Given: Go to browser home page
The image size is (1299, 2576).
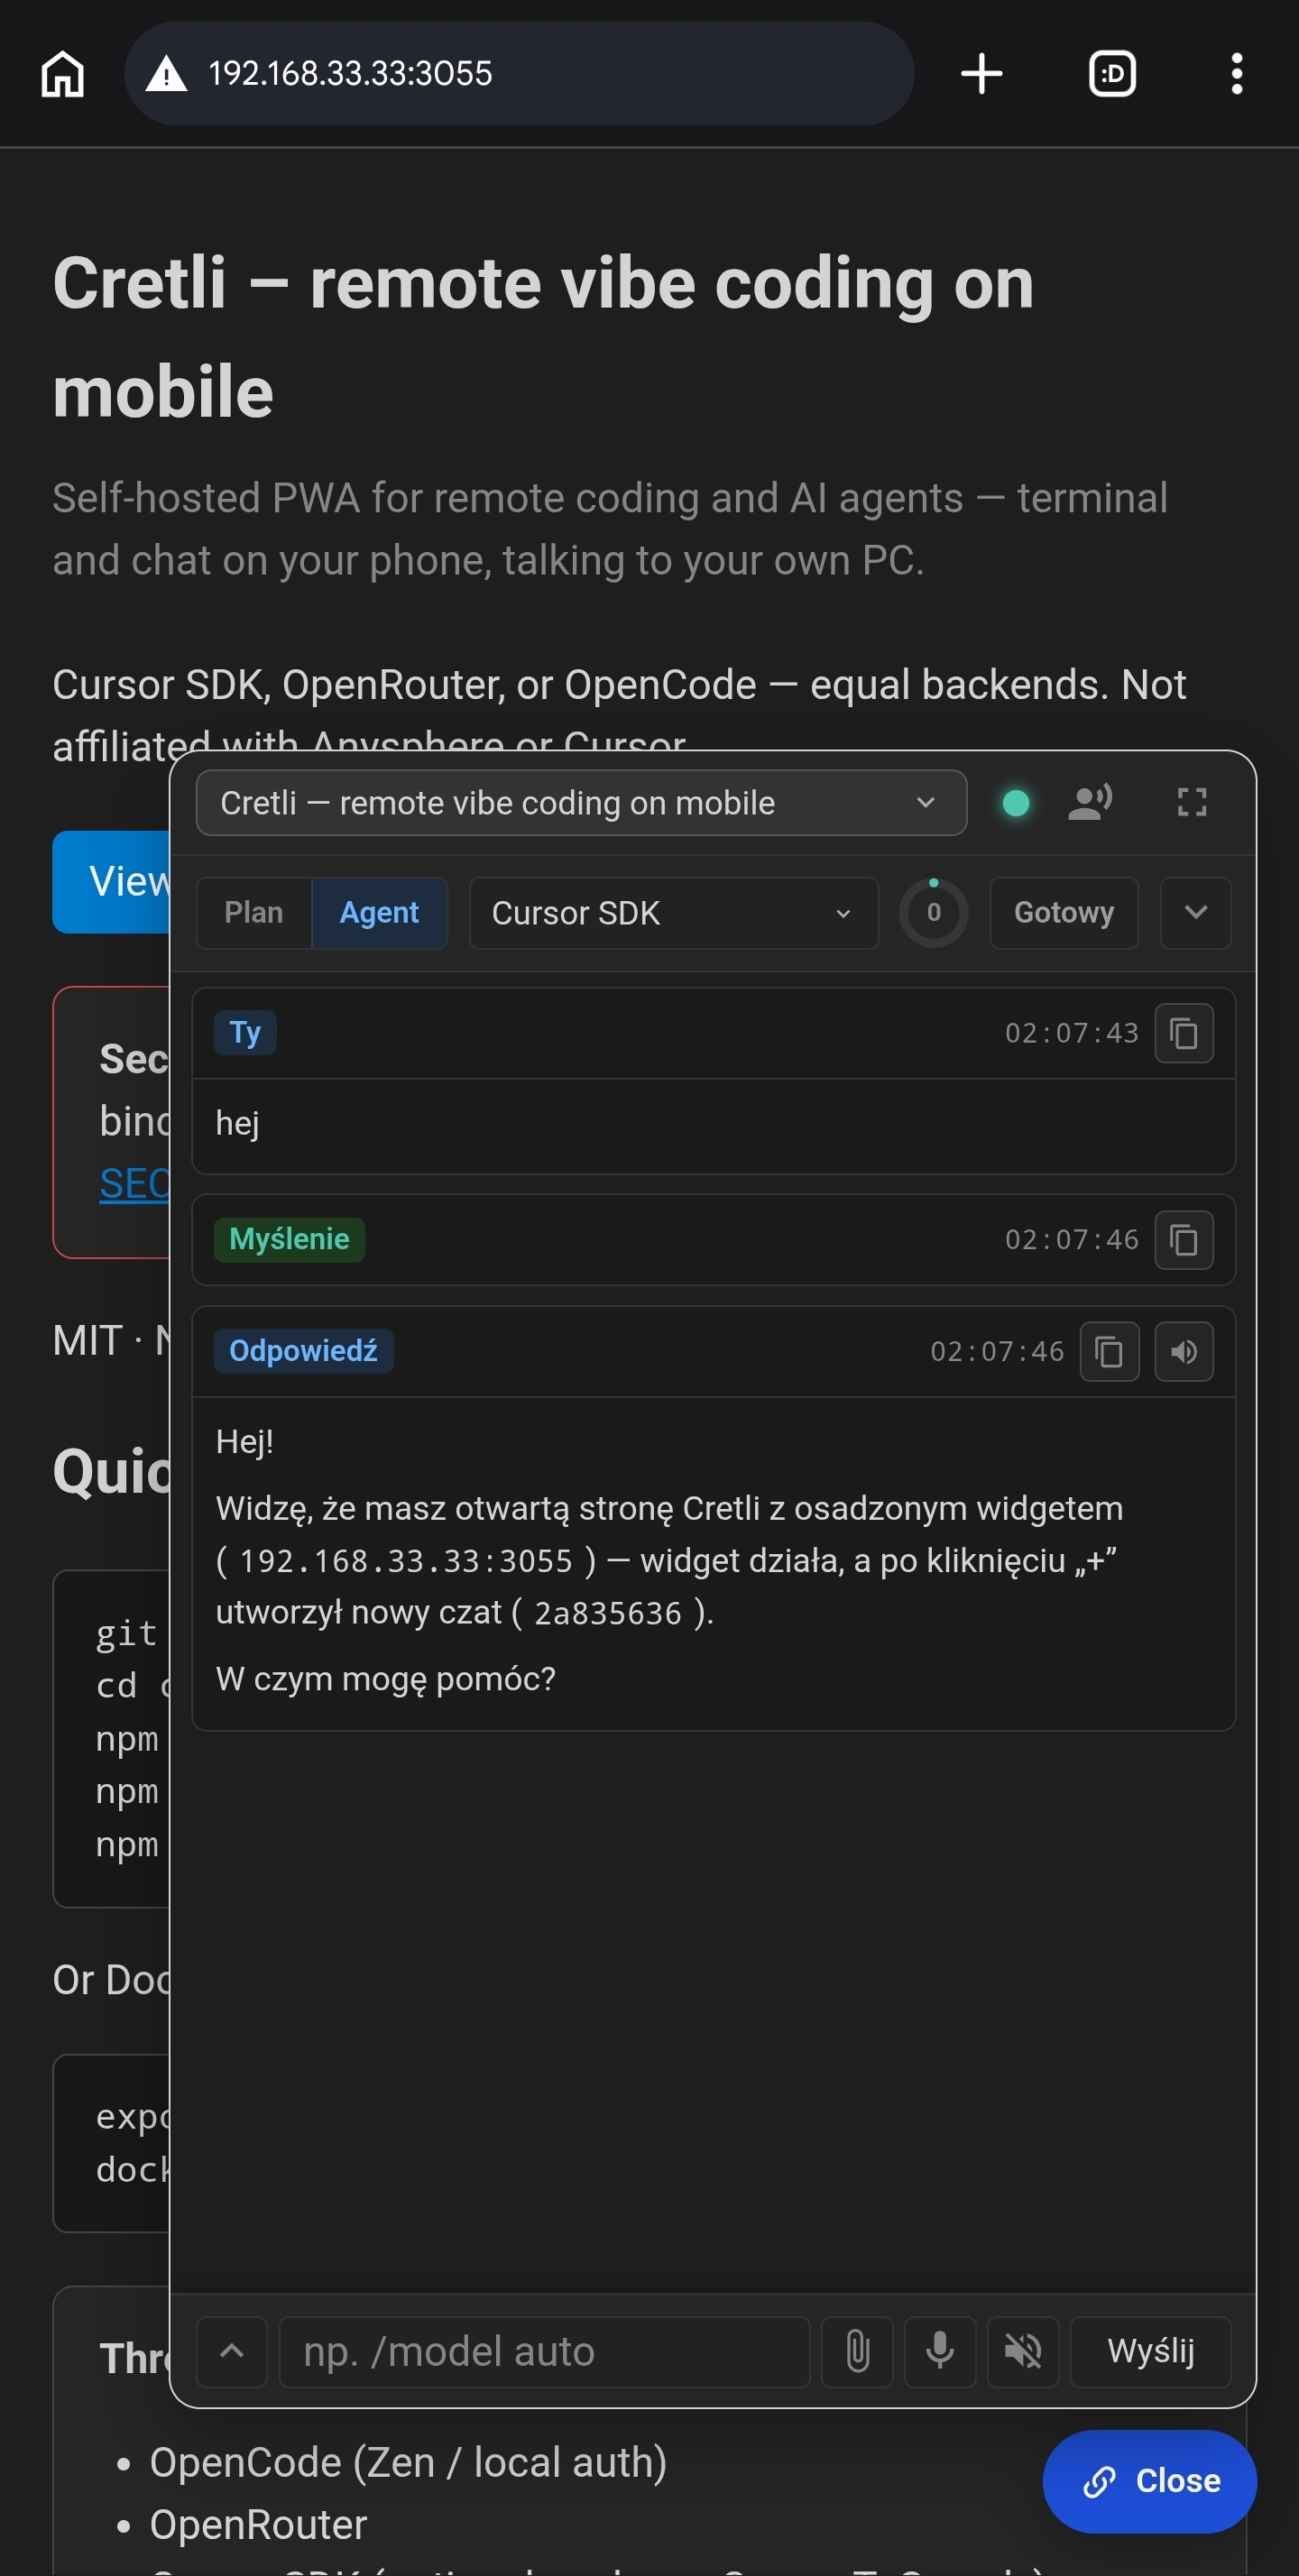Looking at the screenshot, I should point(62,74).
